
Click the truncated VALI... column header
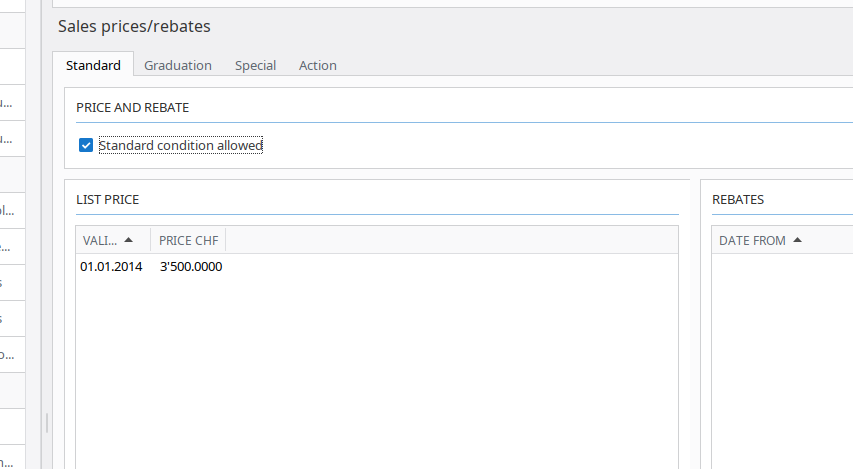click(99, 240)
